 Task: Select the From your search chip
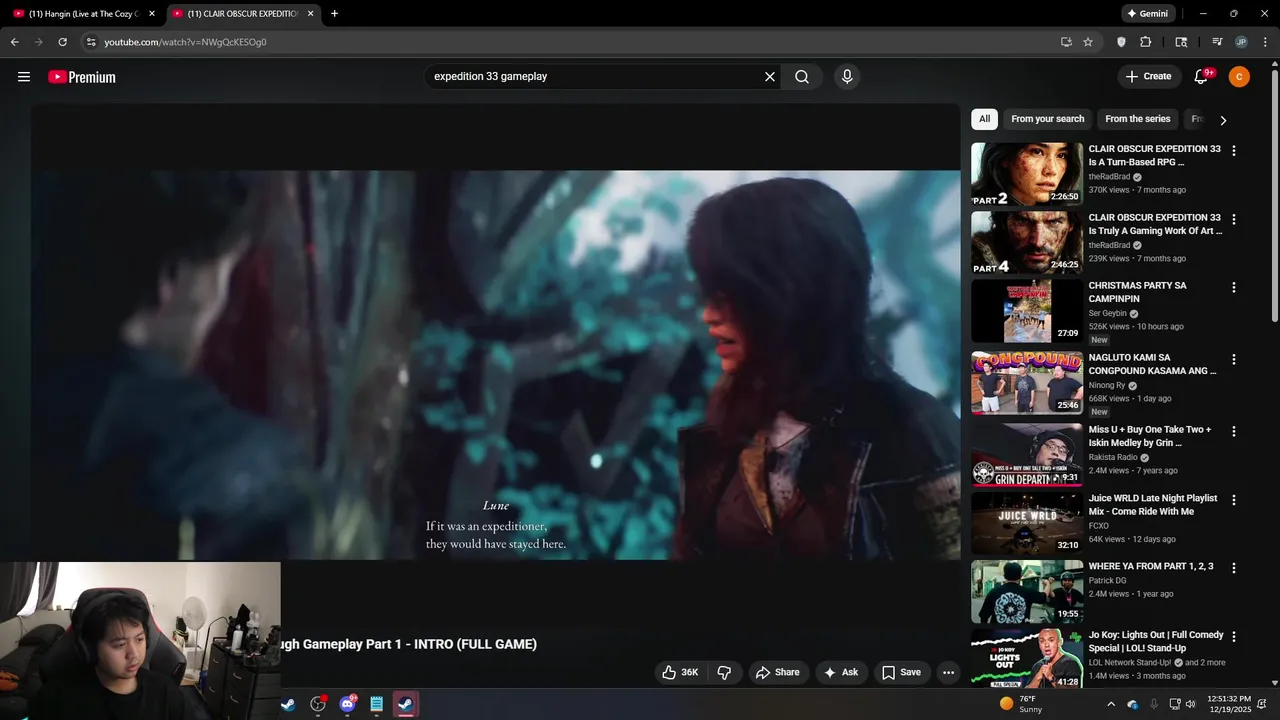point(1047,119)
